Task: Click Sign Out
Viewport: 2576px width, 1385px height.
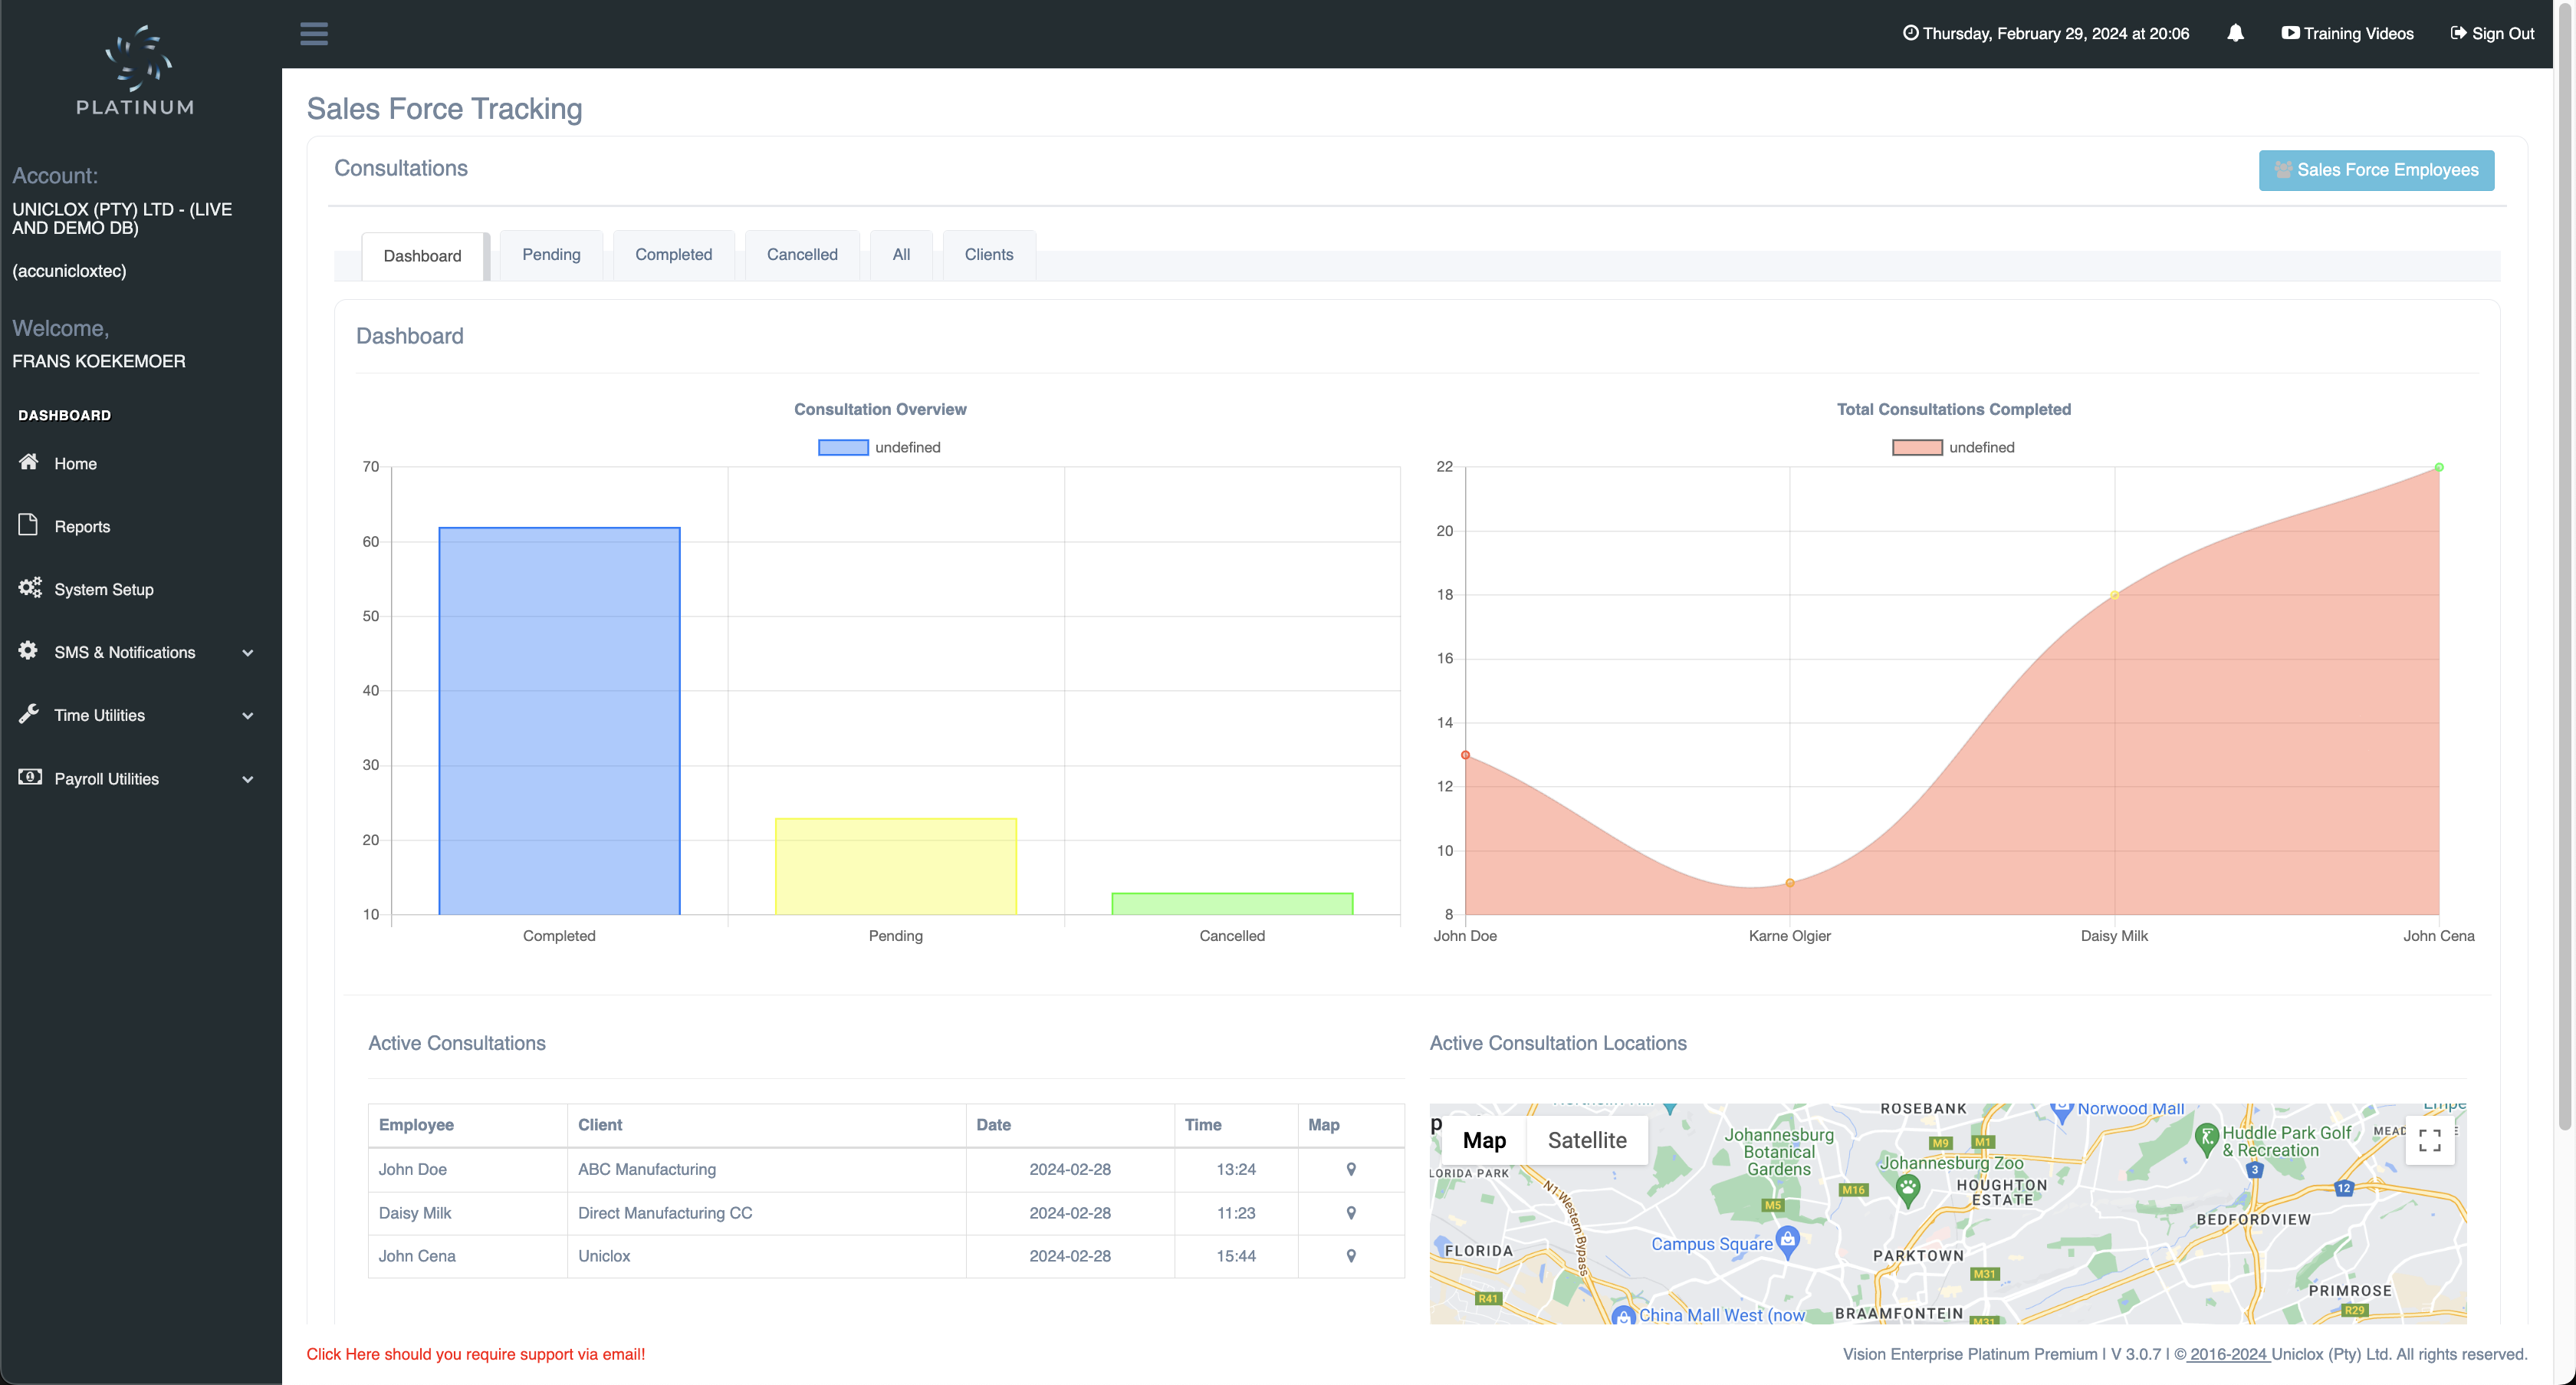Action: pos(2492,33)
